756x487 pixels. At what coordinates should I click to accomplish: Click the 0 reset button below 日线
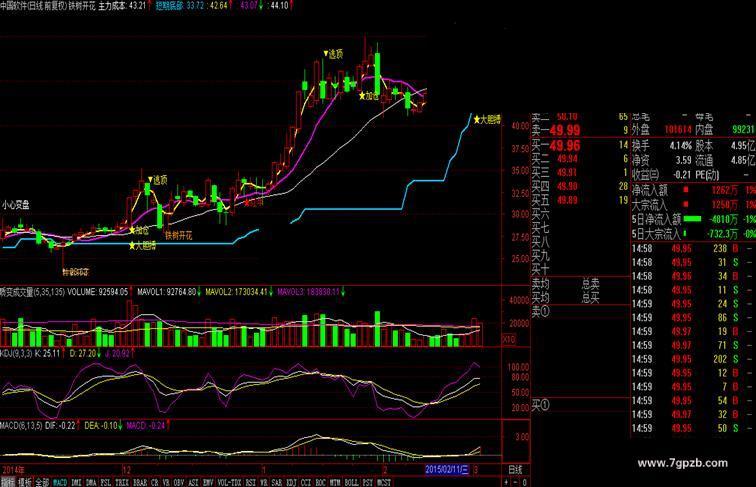point(524,482)
